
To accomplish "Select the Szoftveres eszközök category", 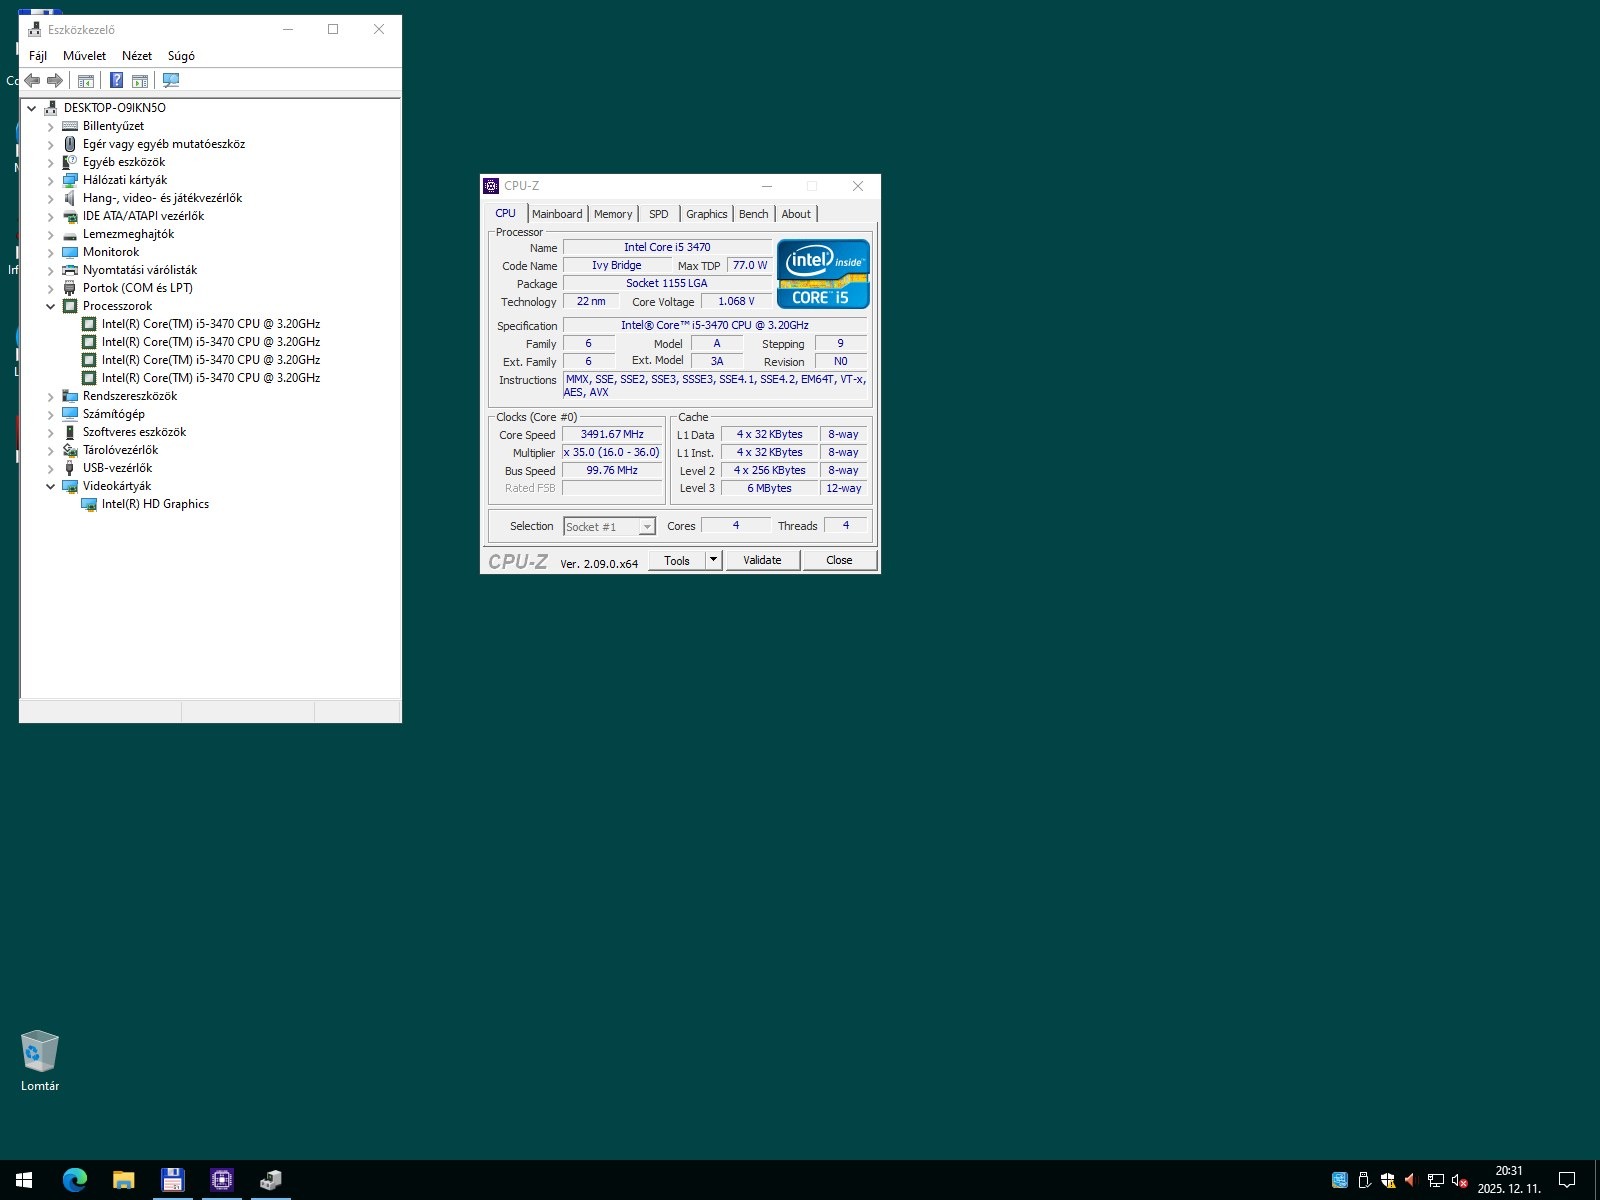I will (x=134, y=432).
